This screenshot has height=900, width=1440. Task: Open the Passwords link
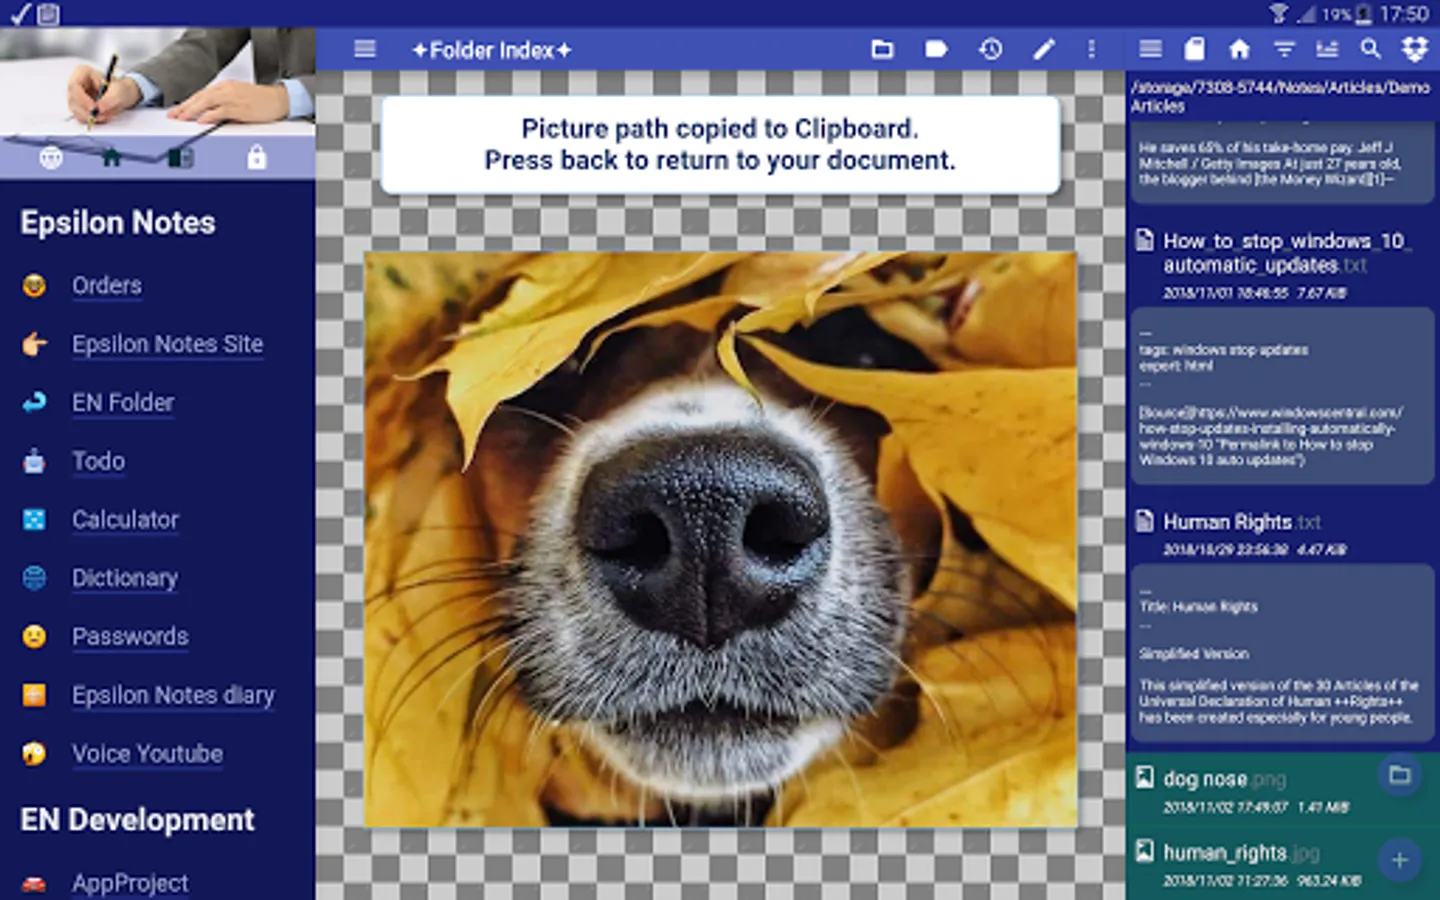130,637
